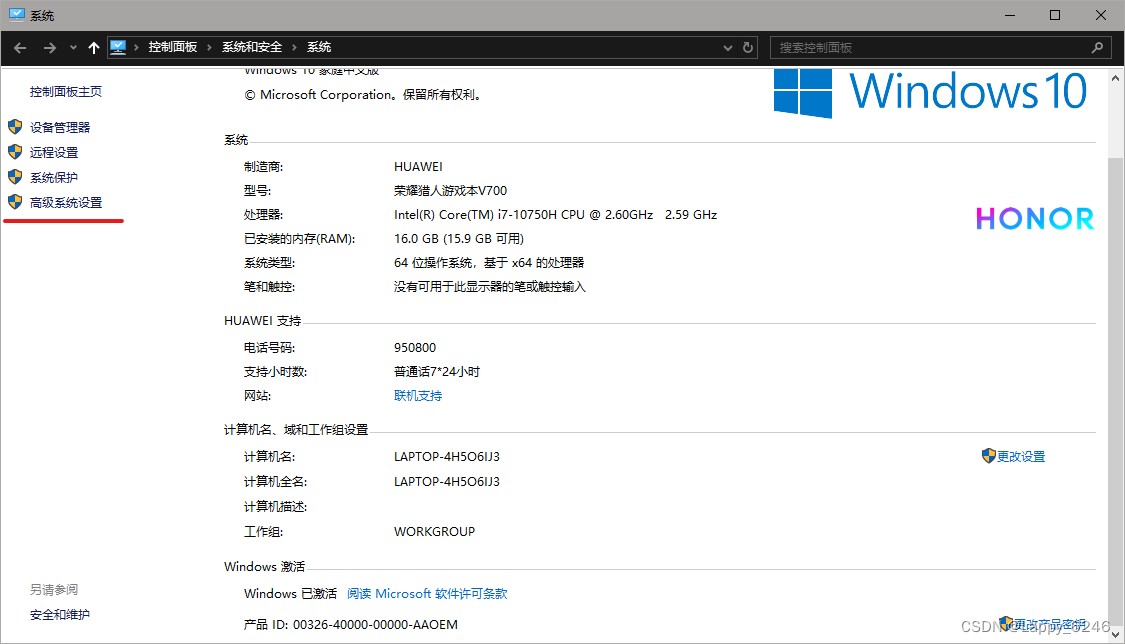Go up one level with up arrow
The width and height of the screenshot is (1125, 644).
pos(93,47)
